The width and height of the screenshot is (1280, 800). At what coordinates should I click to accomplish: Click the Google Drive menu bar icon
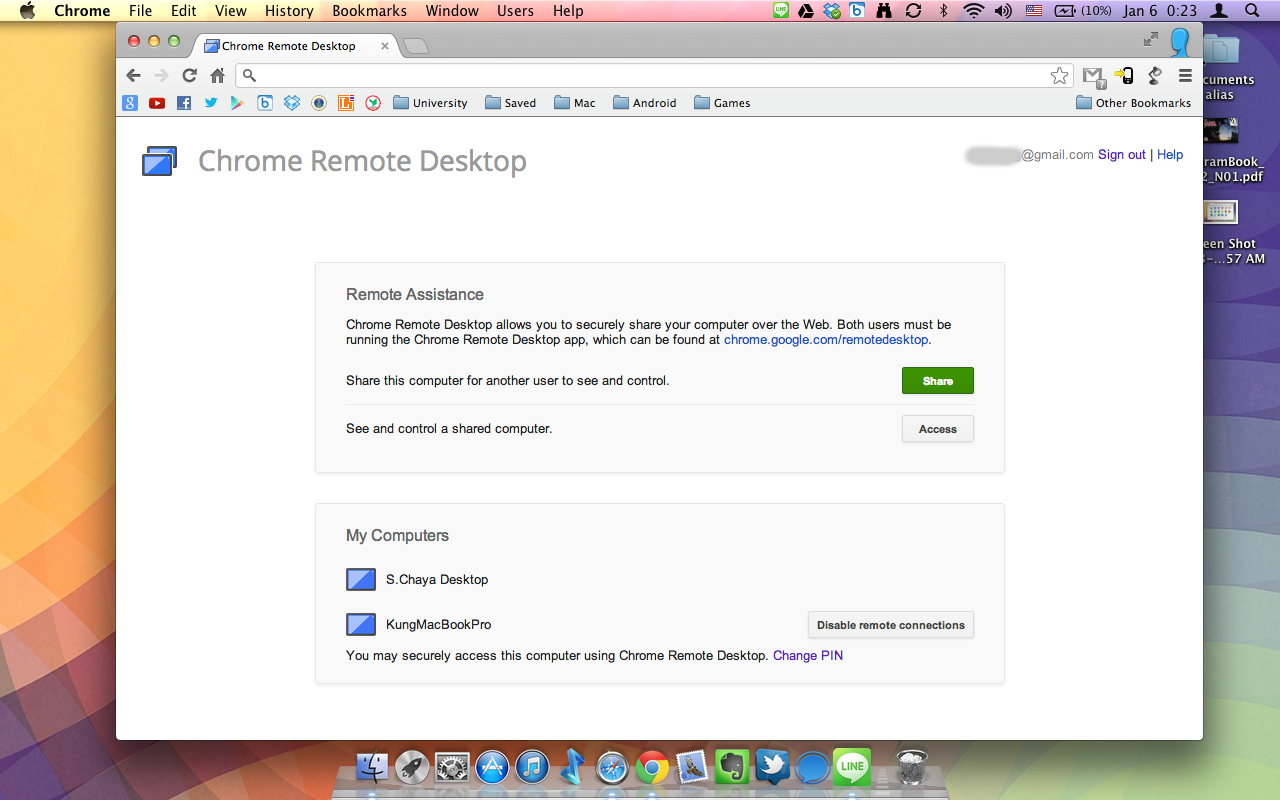coord(806,11)
